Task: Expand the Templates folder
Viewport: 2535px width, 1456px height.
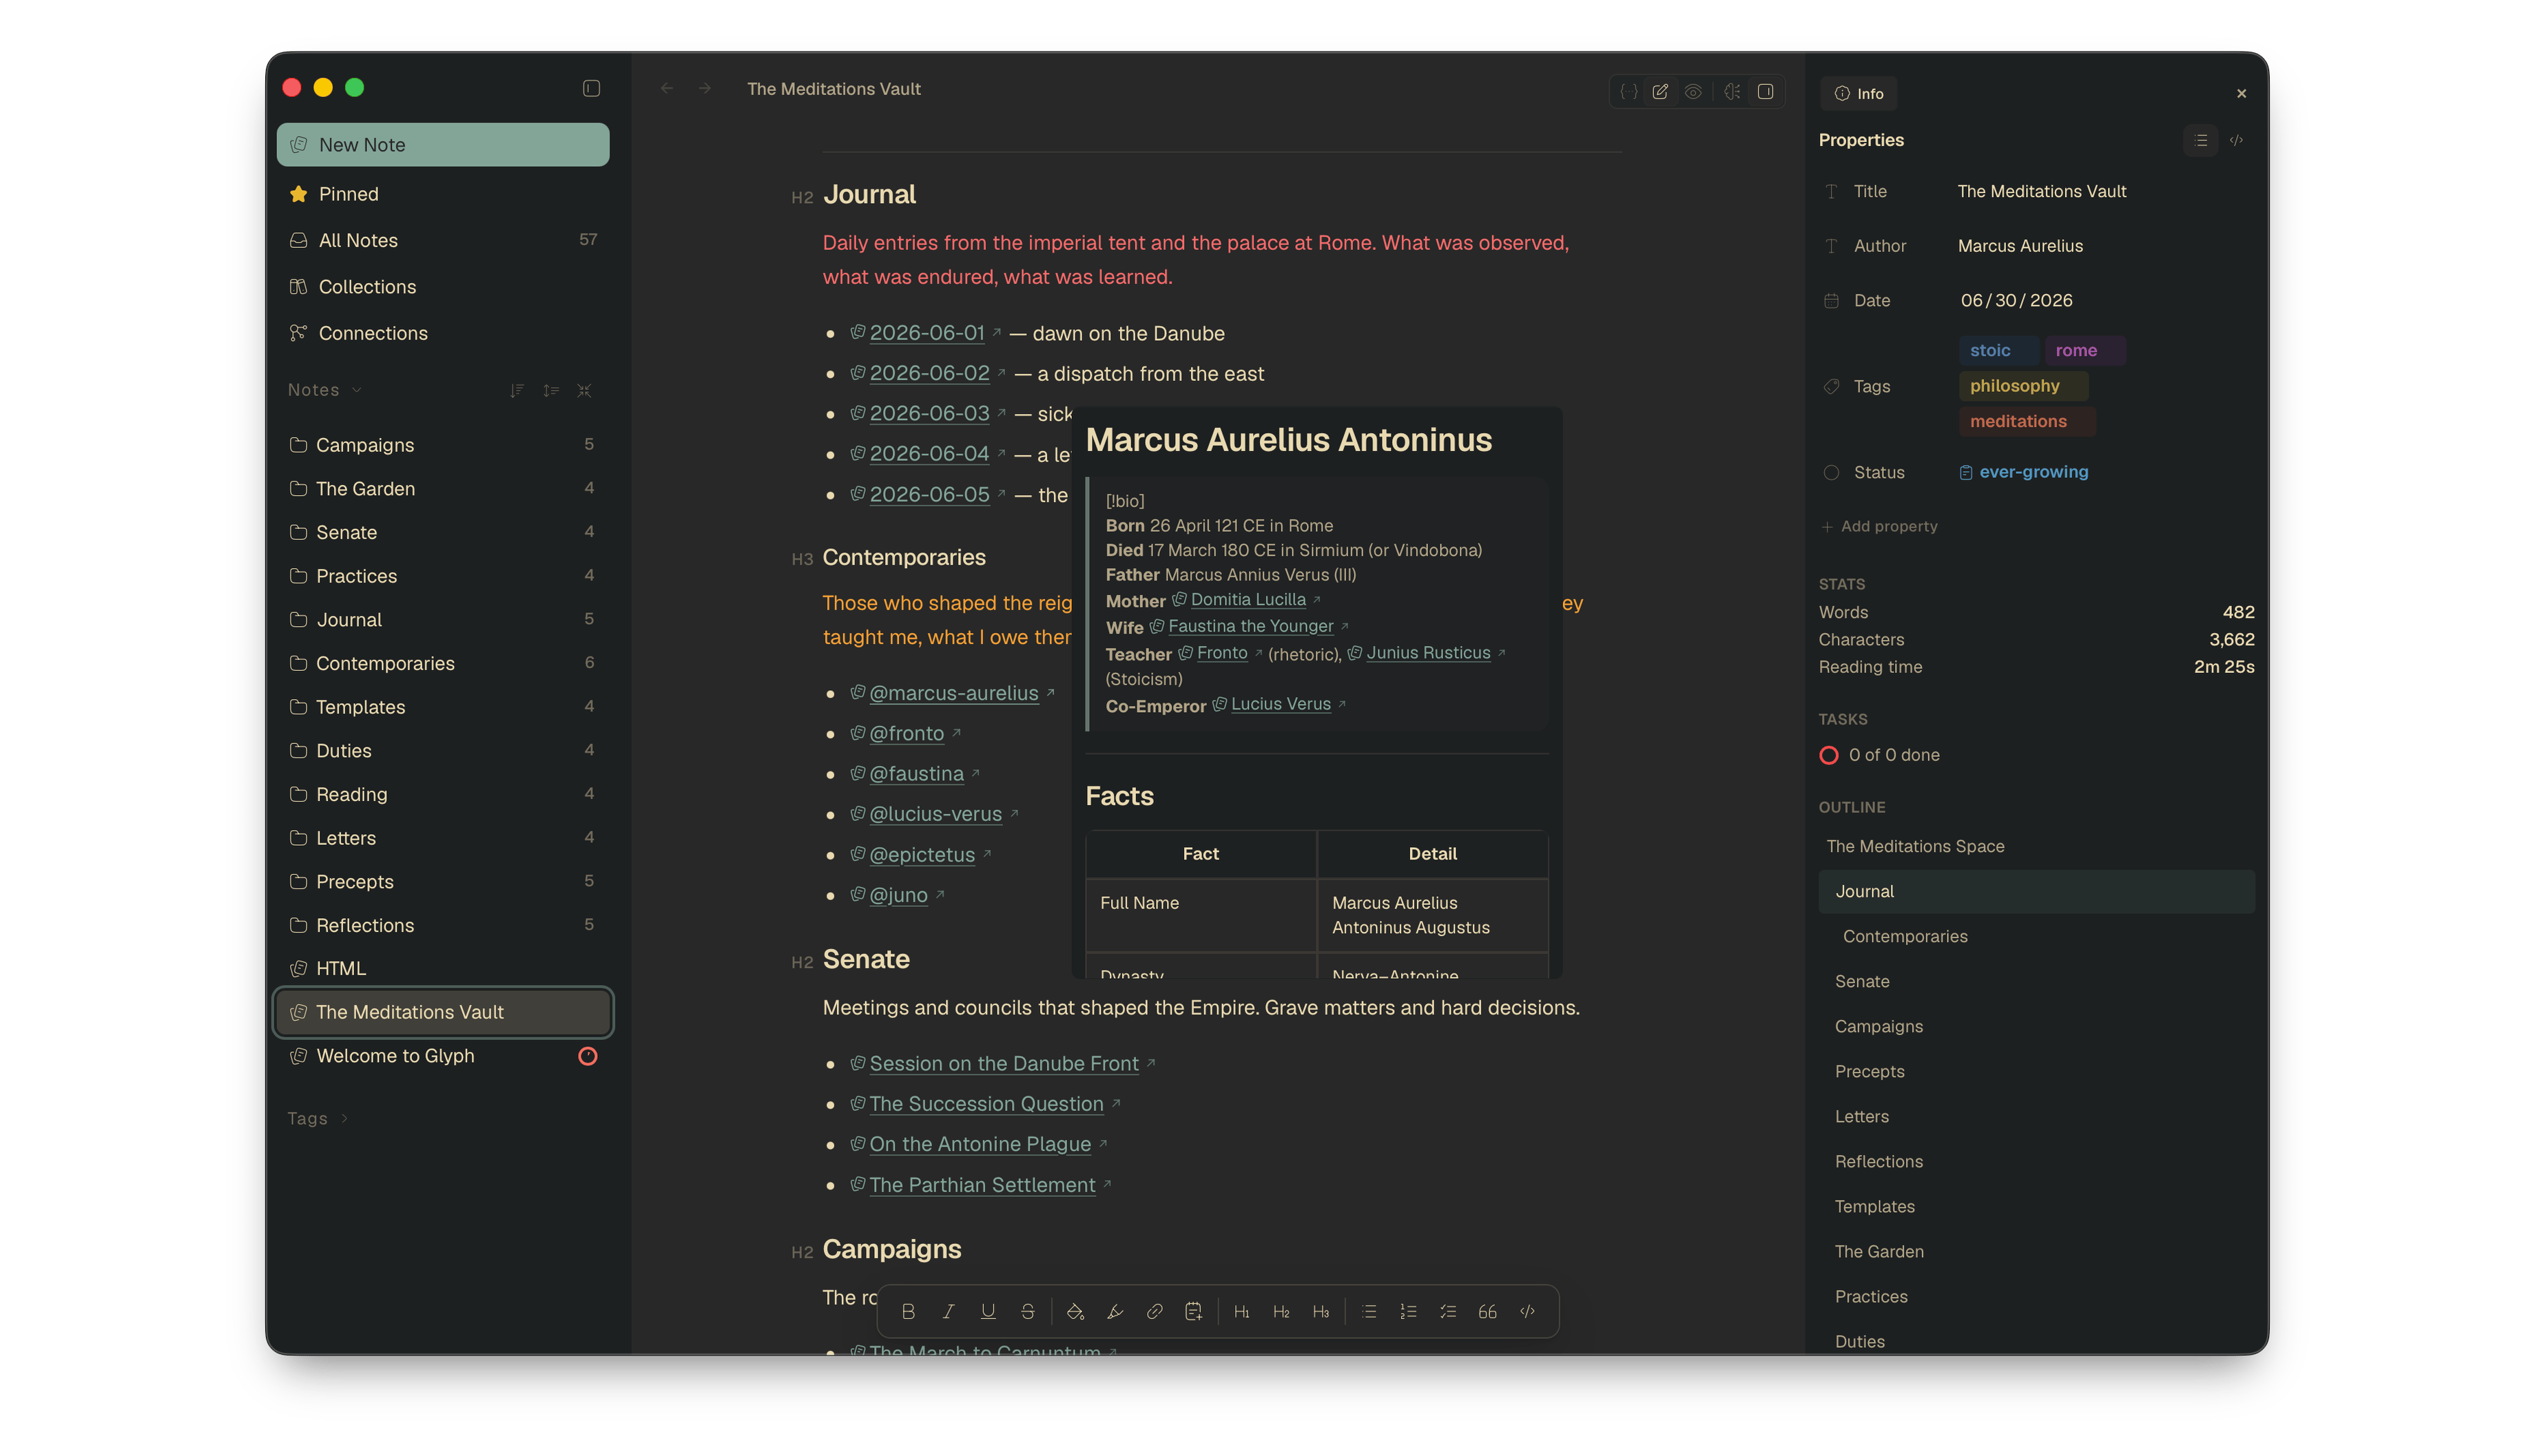Action: pyautogui.click(x=443, y=706)
